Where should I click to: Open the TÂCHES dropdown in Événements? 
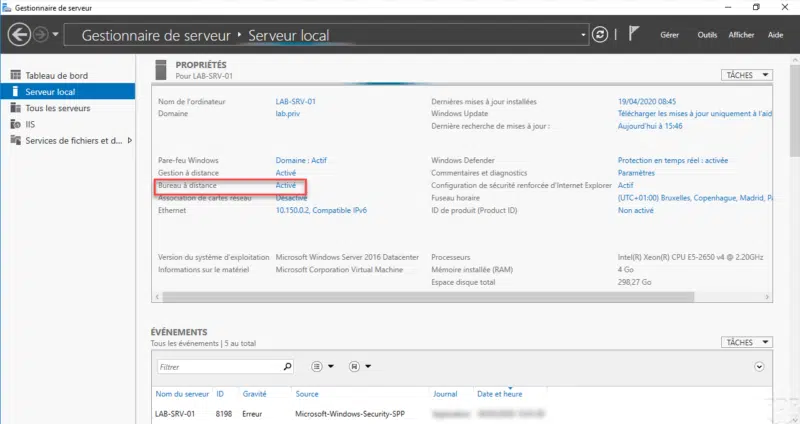tap(747, 342)
